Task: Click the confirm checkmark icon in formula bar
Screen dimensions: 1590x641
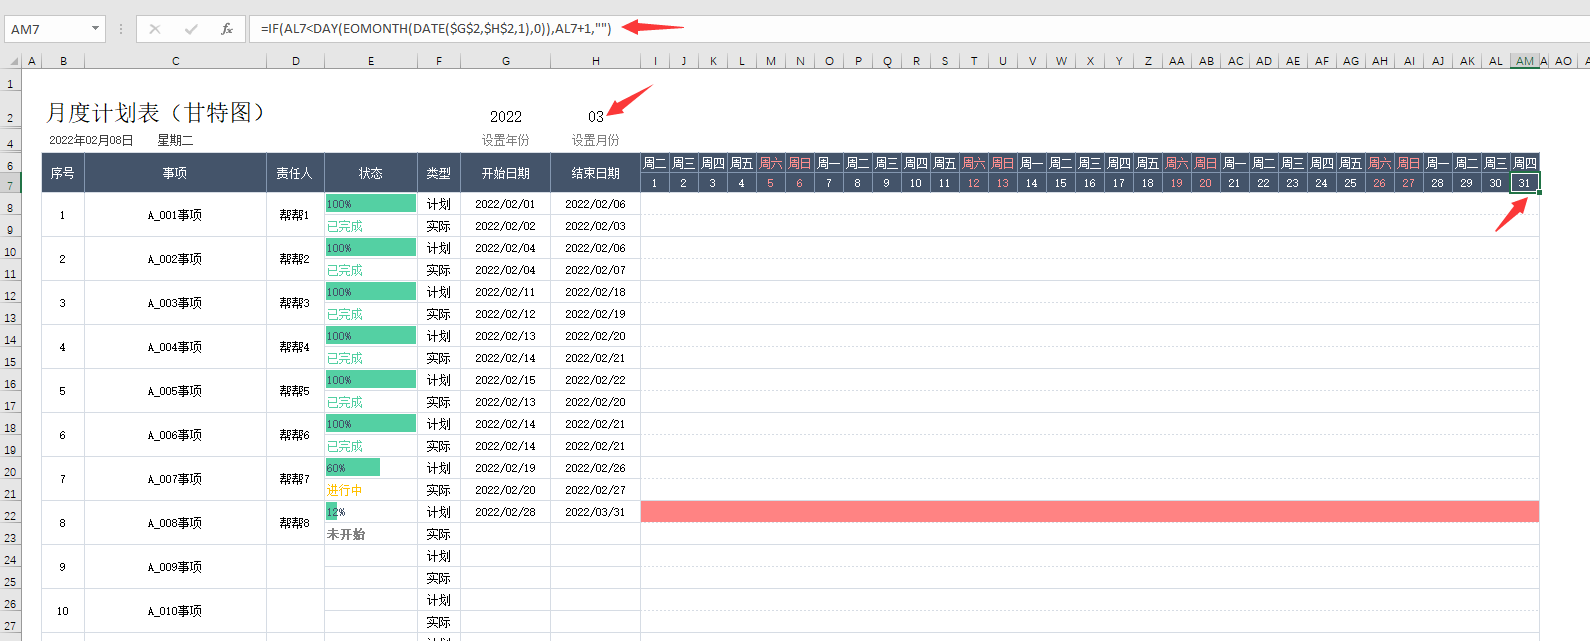Action: (191, 29)
